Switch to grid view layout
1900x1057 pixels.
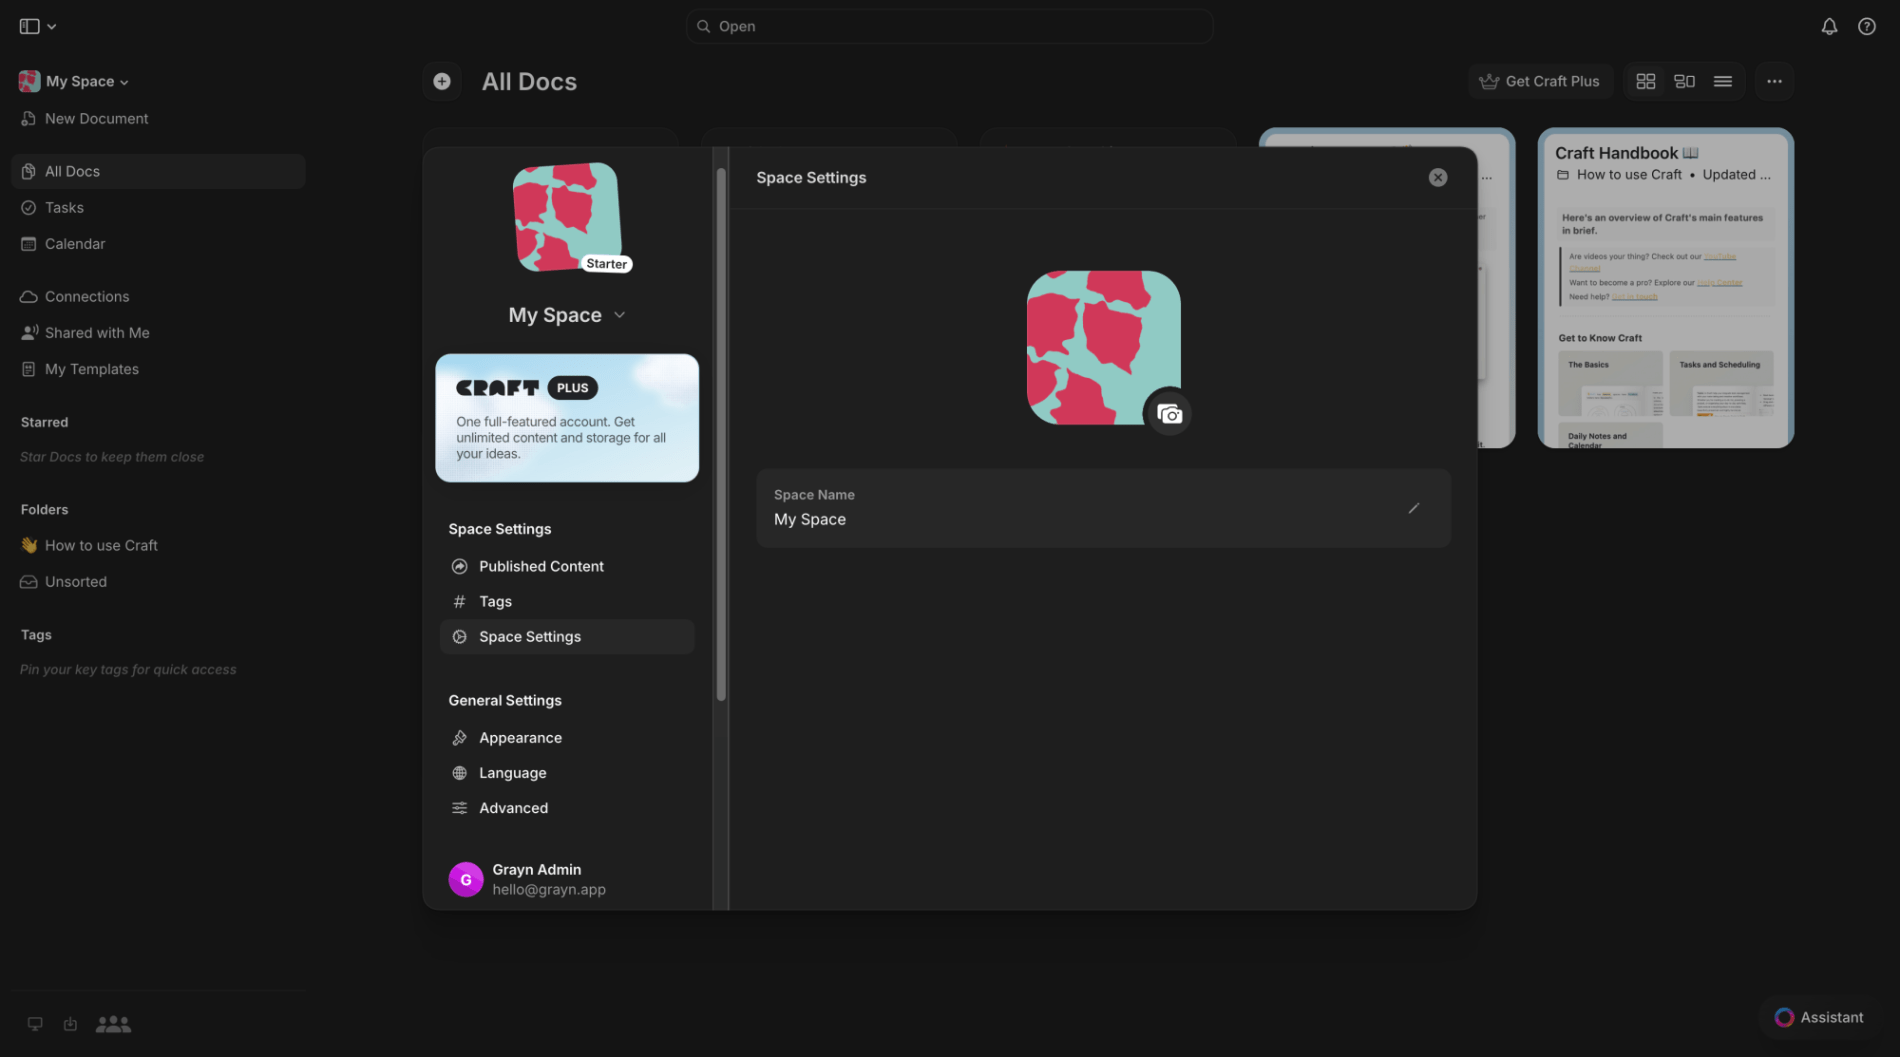[1646, 81]
